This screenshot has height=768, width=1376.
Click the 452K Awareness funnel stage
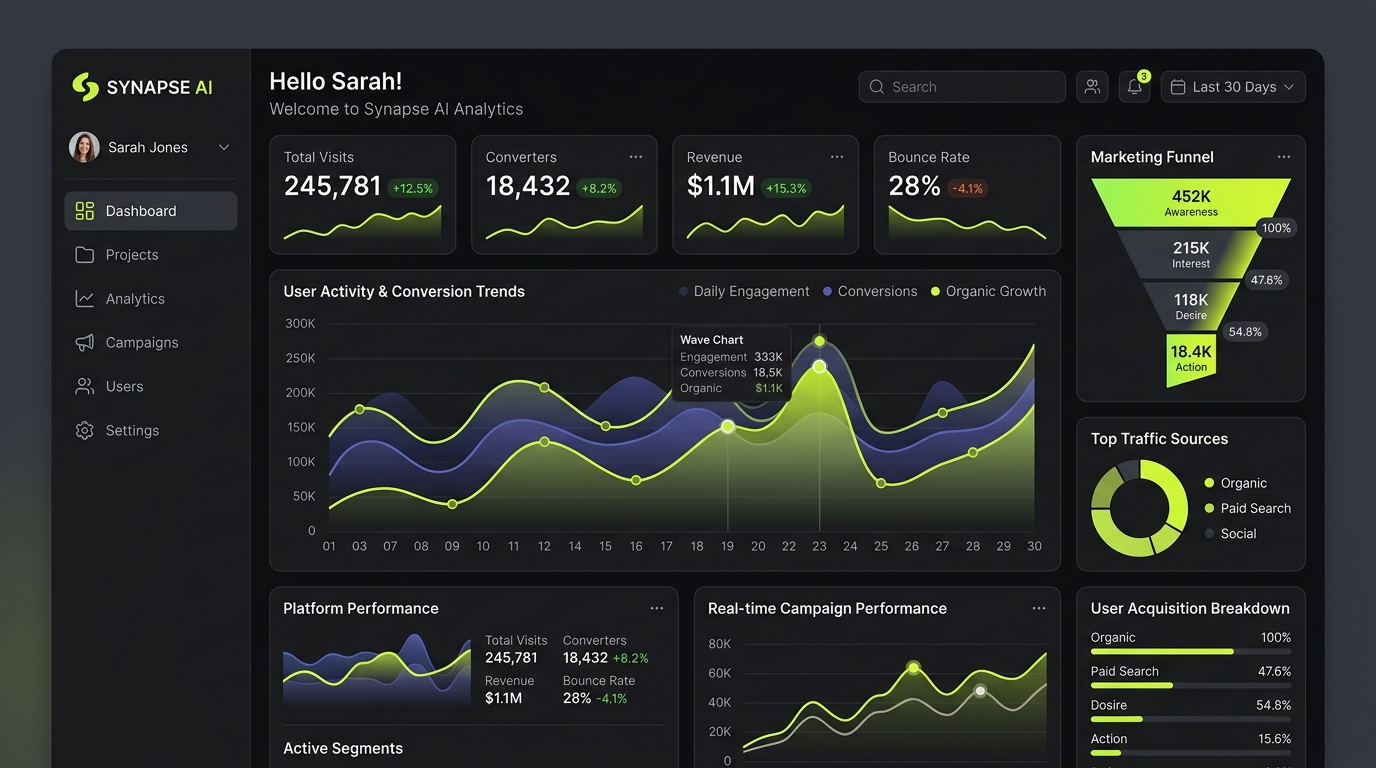point(1191,203)
